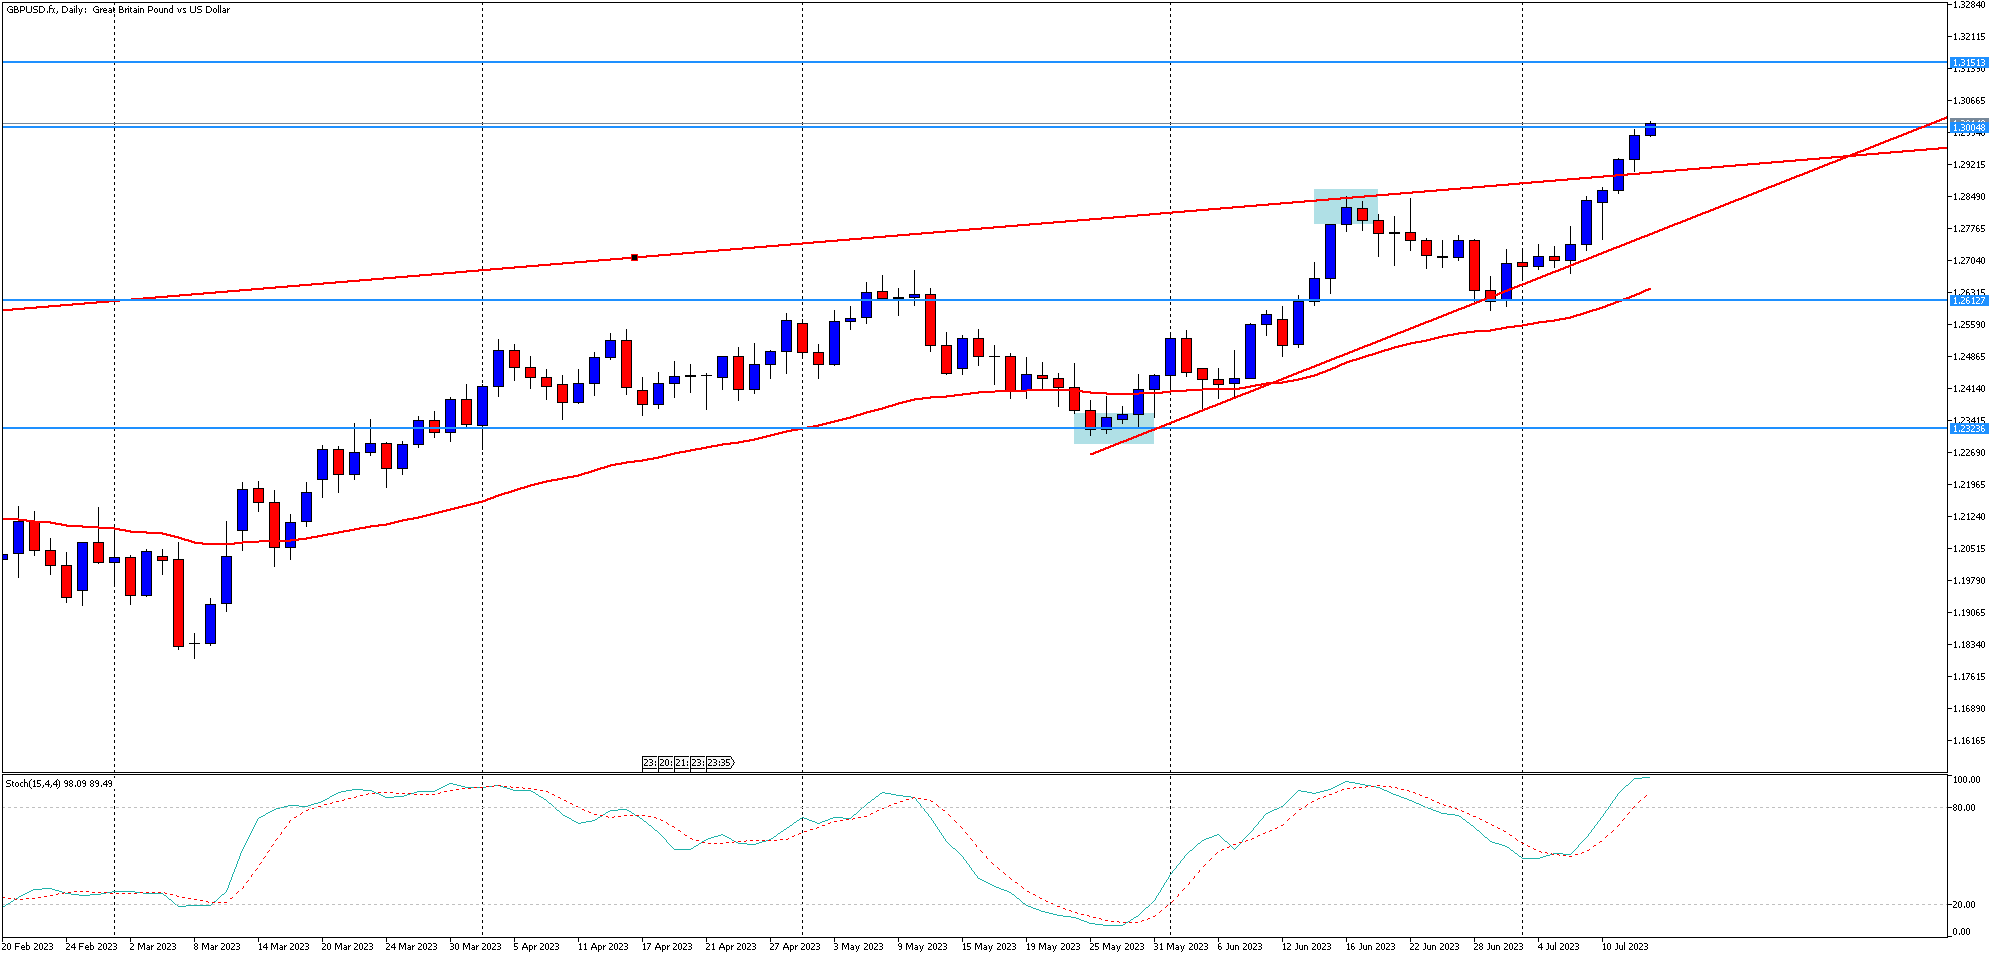Click the Stoch(15,4,4) indicator label

[59, 784]
